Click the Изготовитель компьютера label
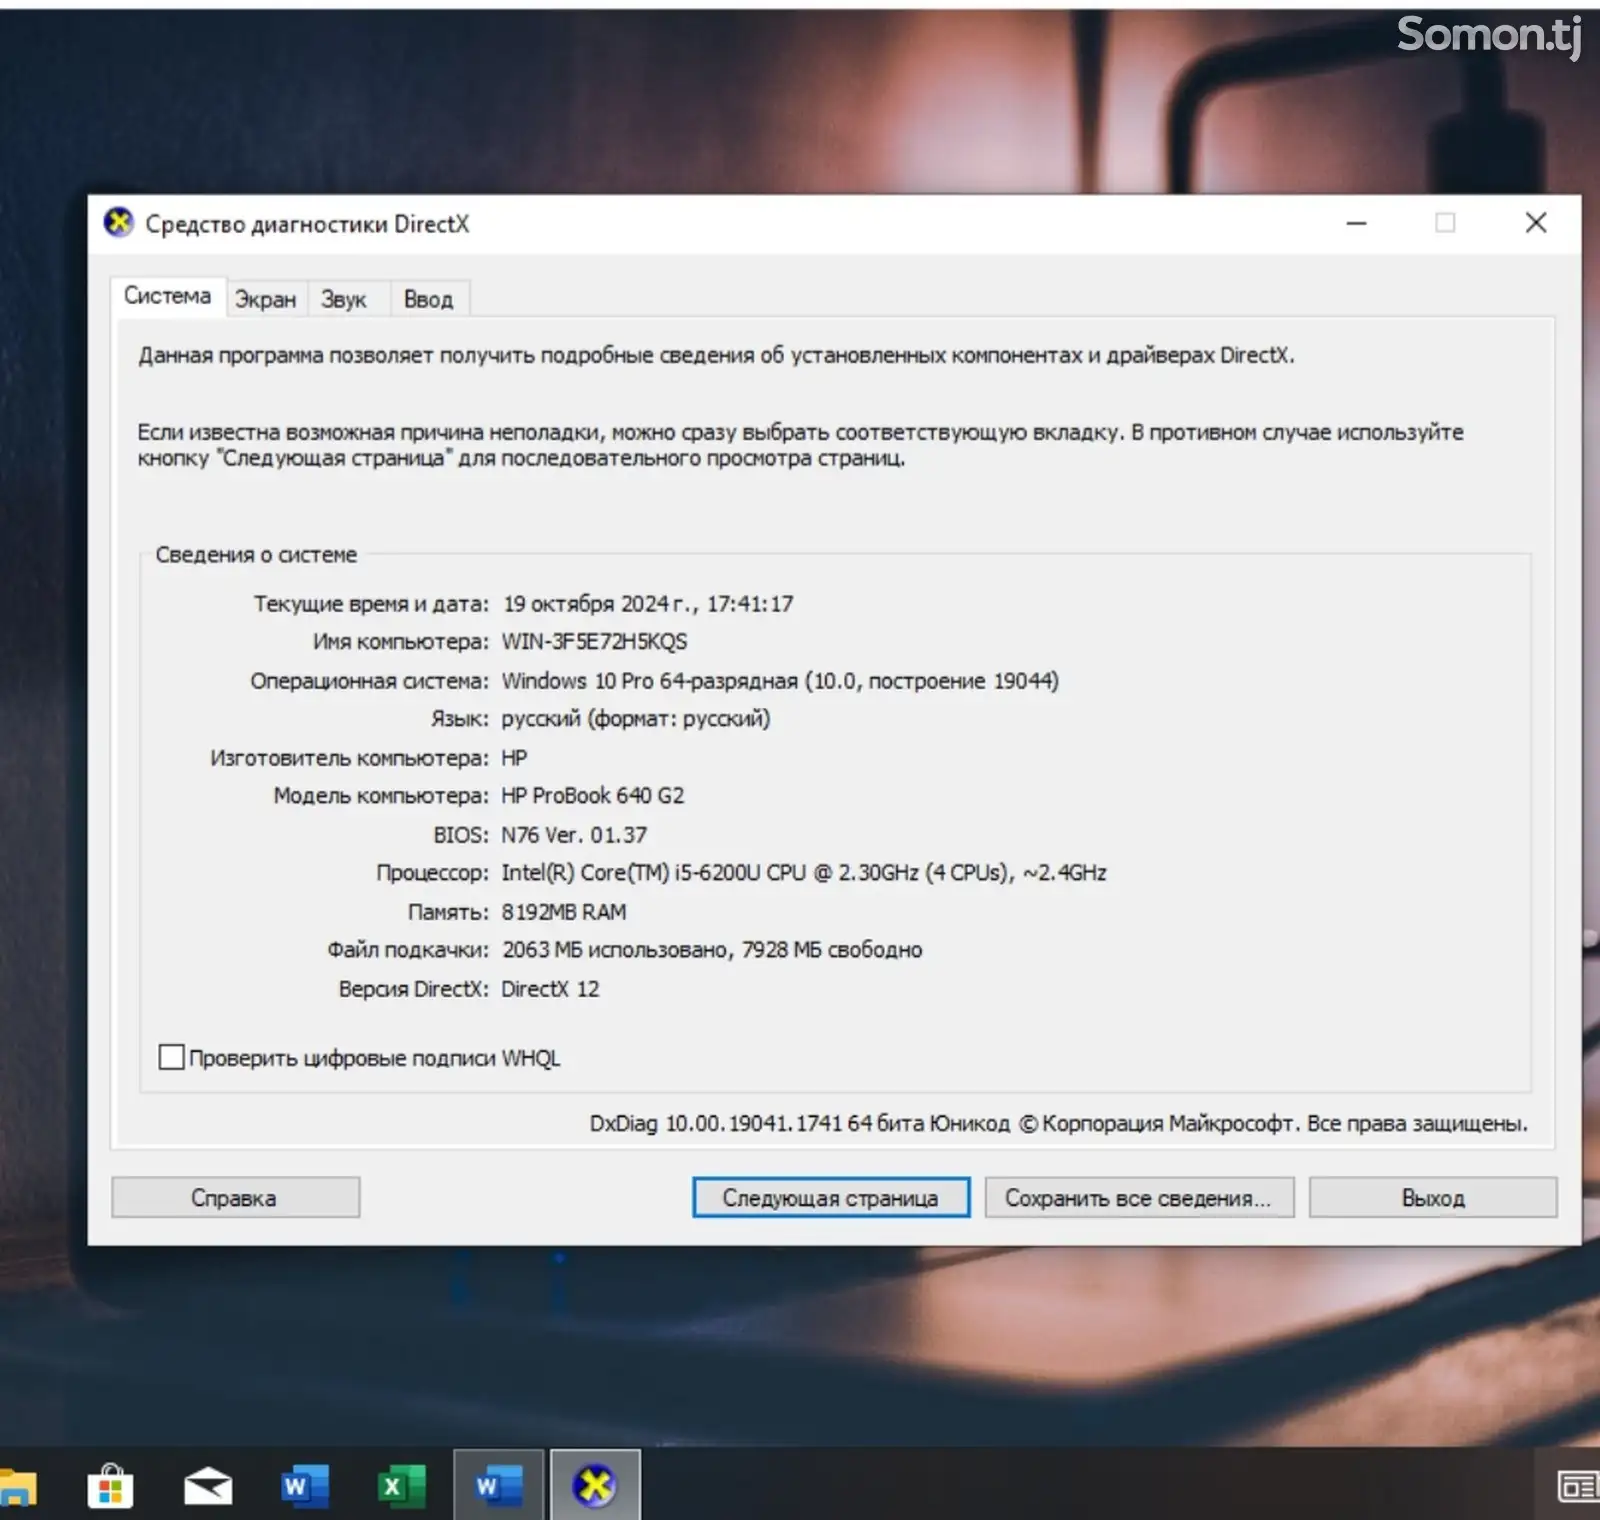Image resolution: width=1600 pixels, height=1520 pixels. [349, 758]
